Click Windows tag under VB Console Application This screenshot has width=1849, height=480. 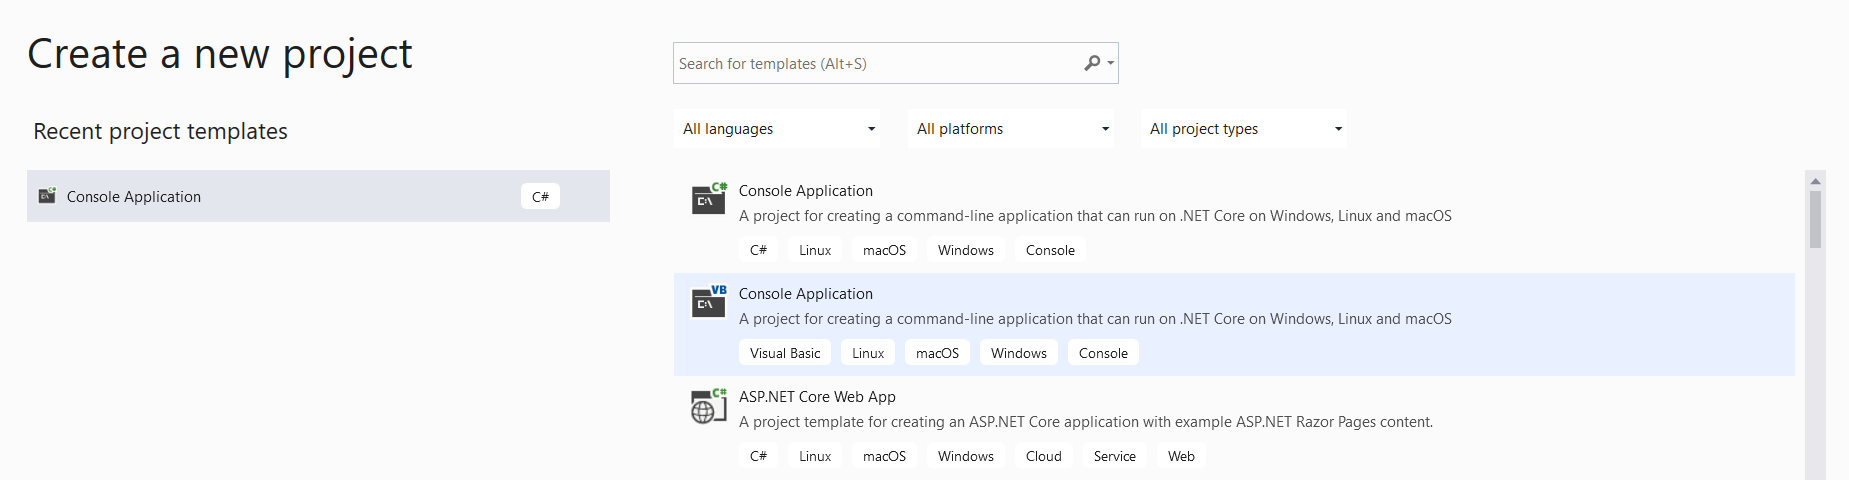tap(1019, 353)
